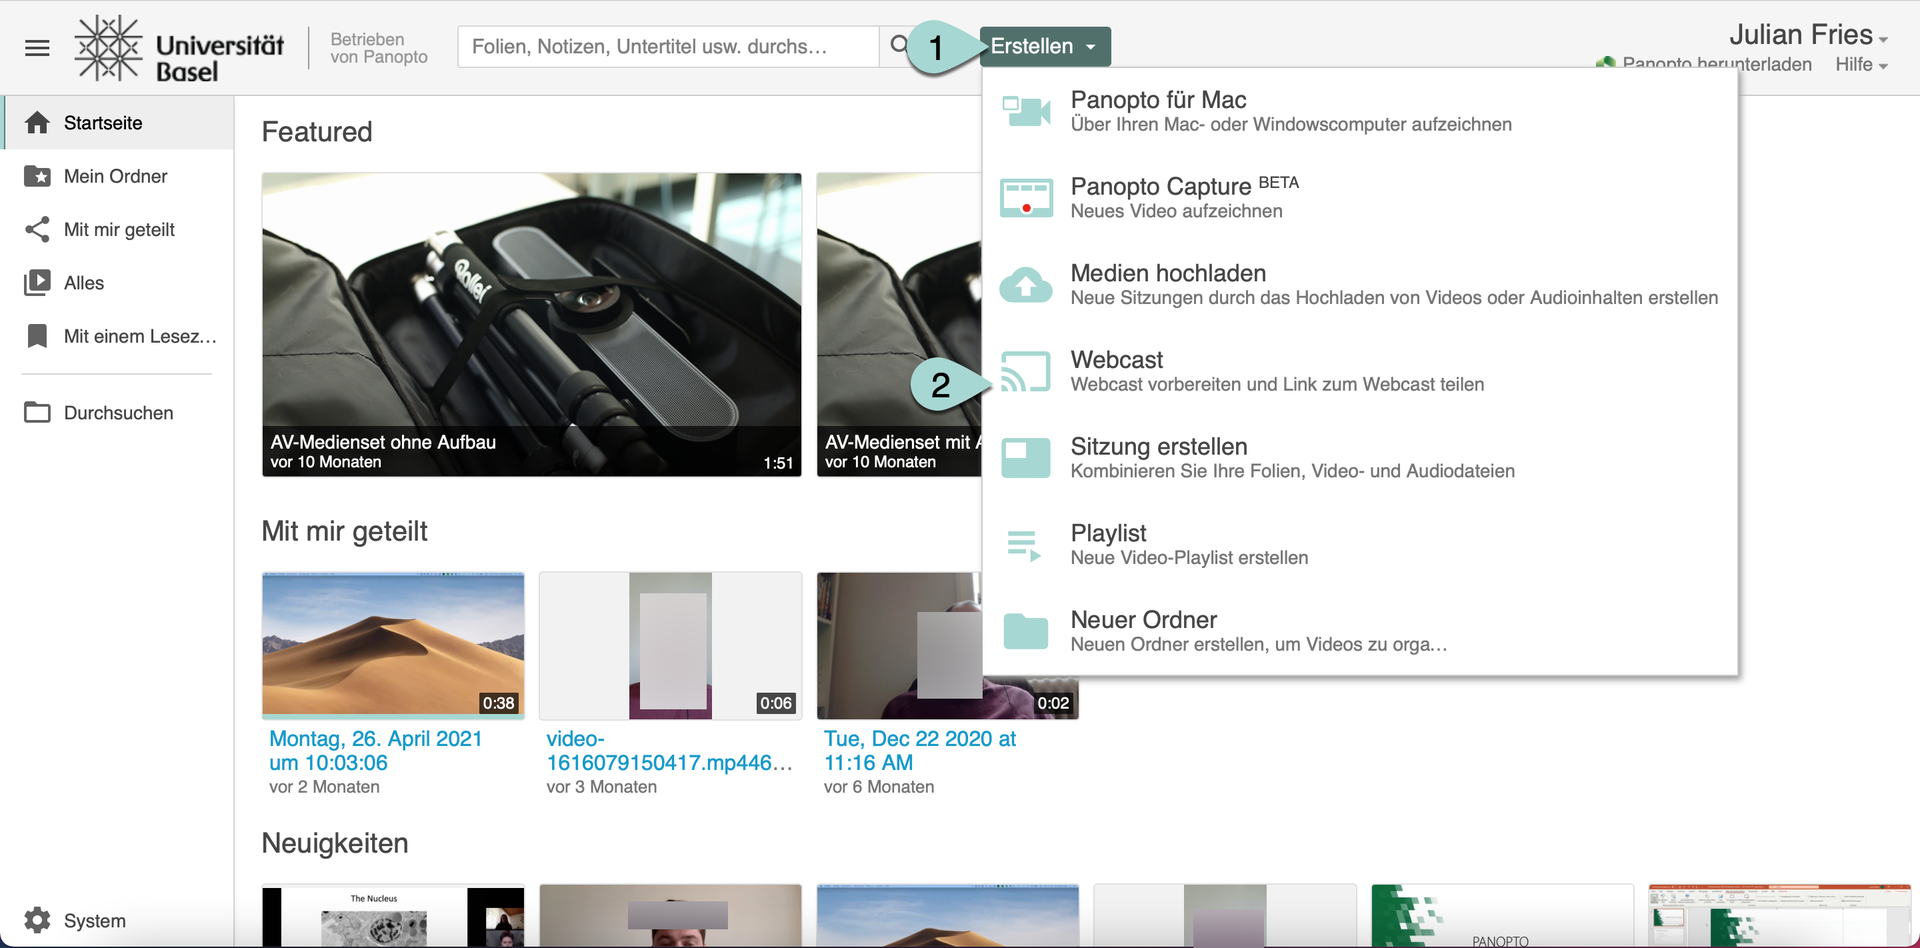
Task: Go to Durchsuchen in sidebar
Action: tap(118, 413)
